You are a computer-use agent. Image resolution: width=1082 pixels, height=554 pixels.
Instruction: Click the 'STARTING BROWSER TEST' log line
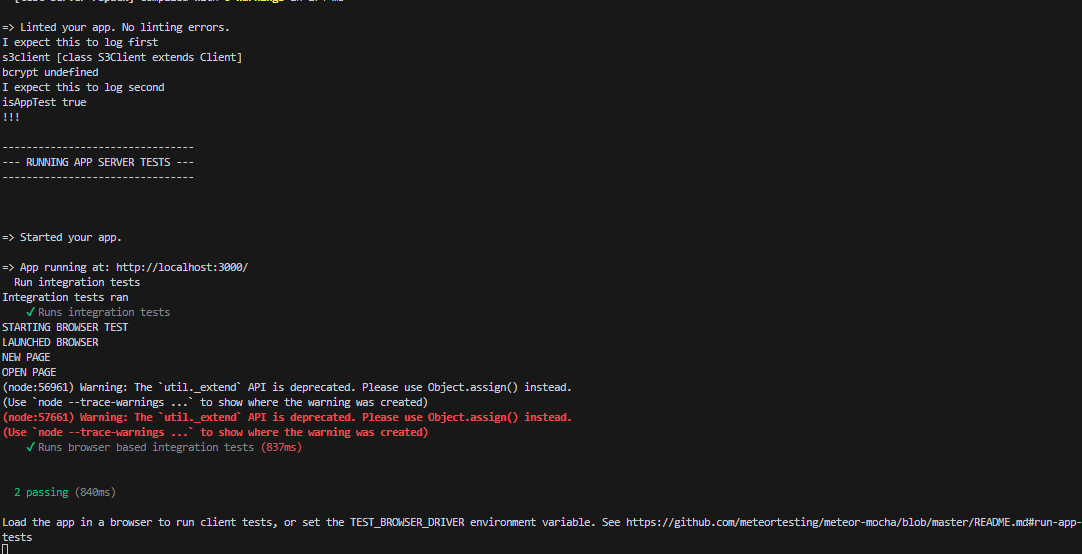(65, 327)
